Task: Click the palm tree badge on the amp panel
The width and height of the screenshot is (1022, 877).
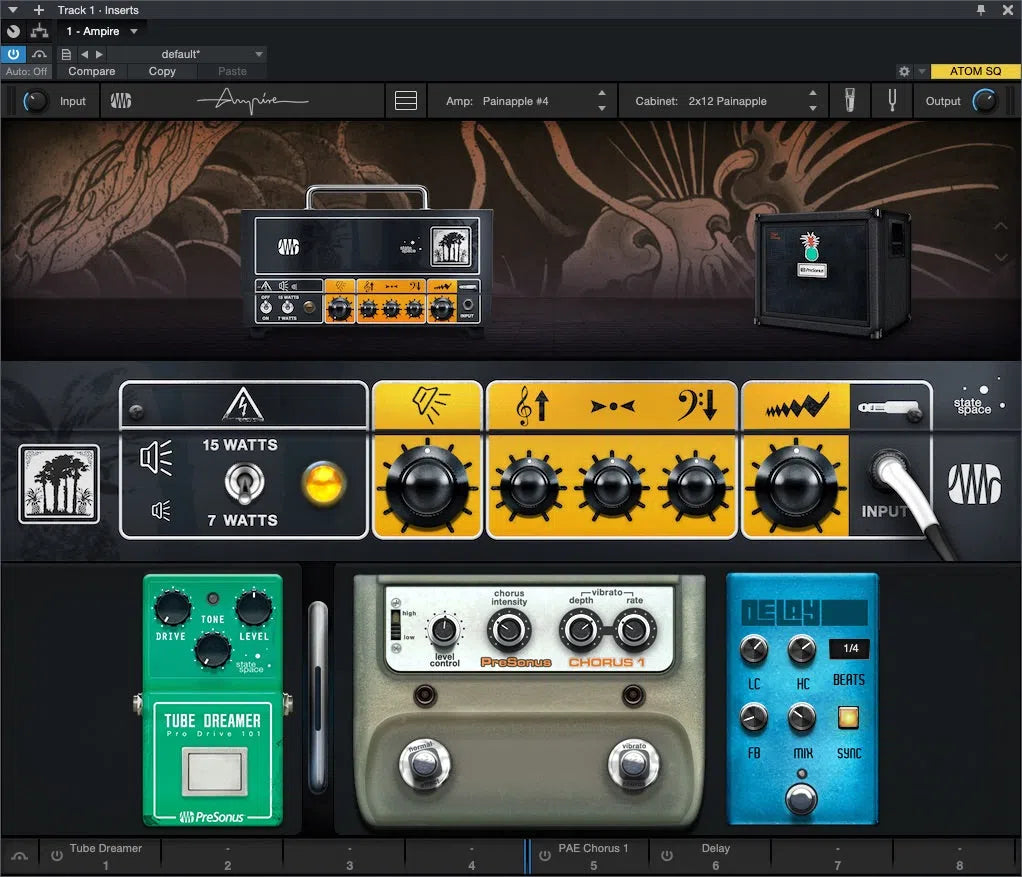Action: tap(58, 485)
